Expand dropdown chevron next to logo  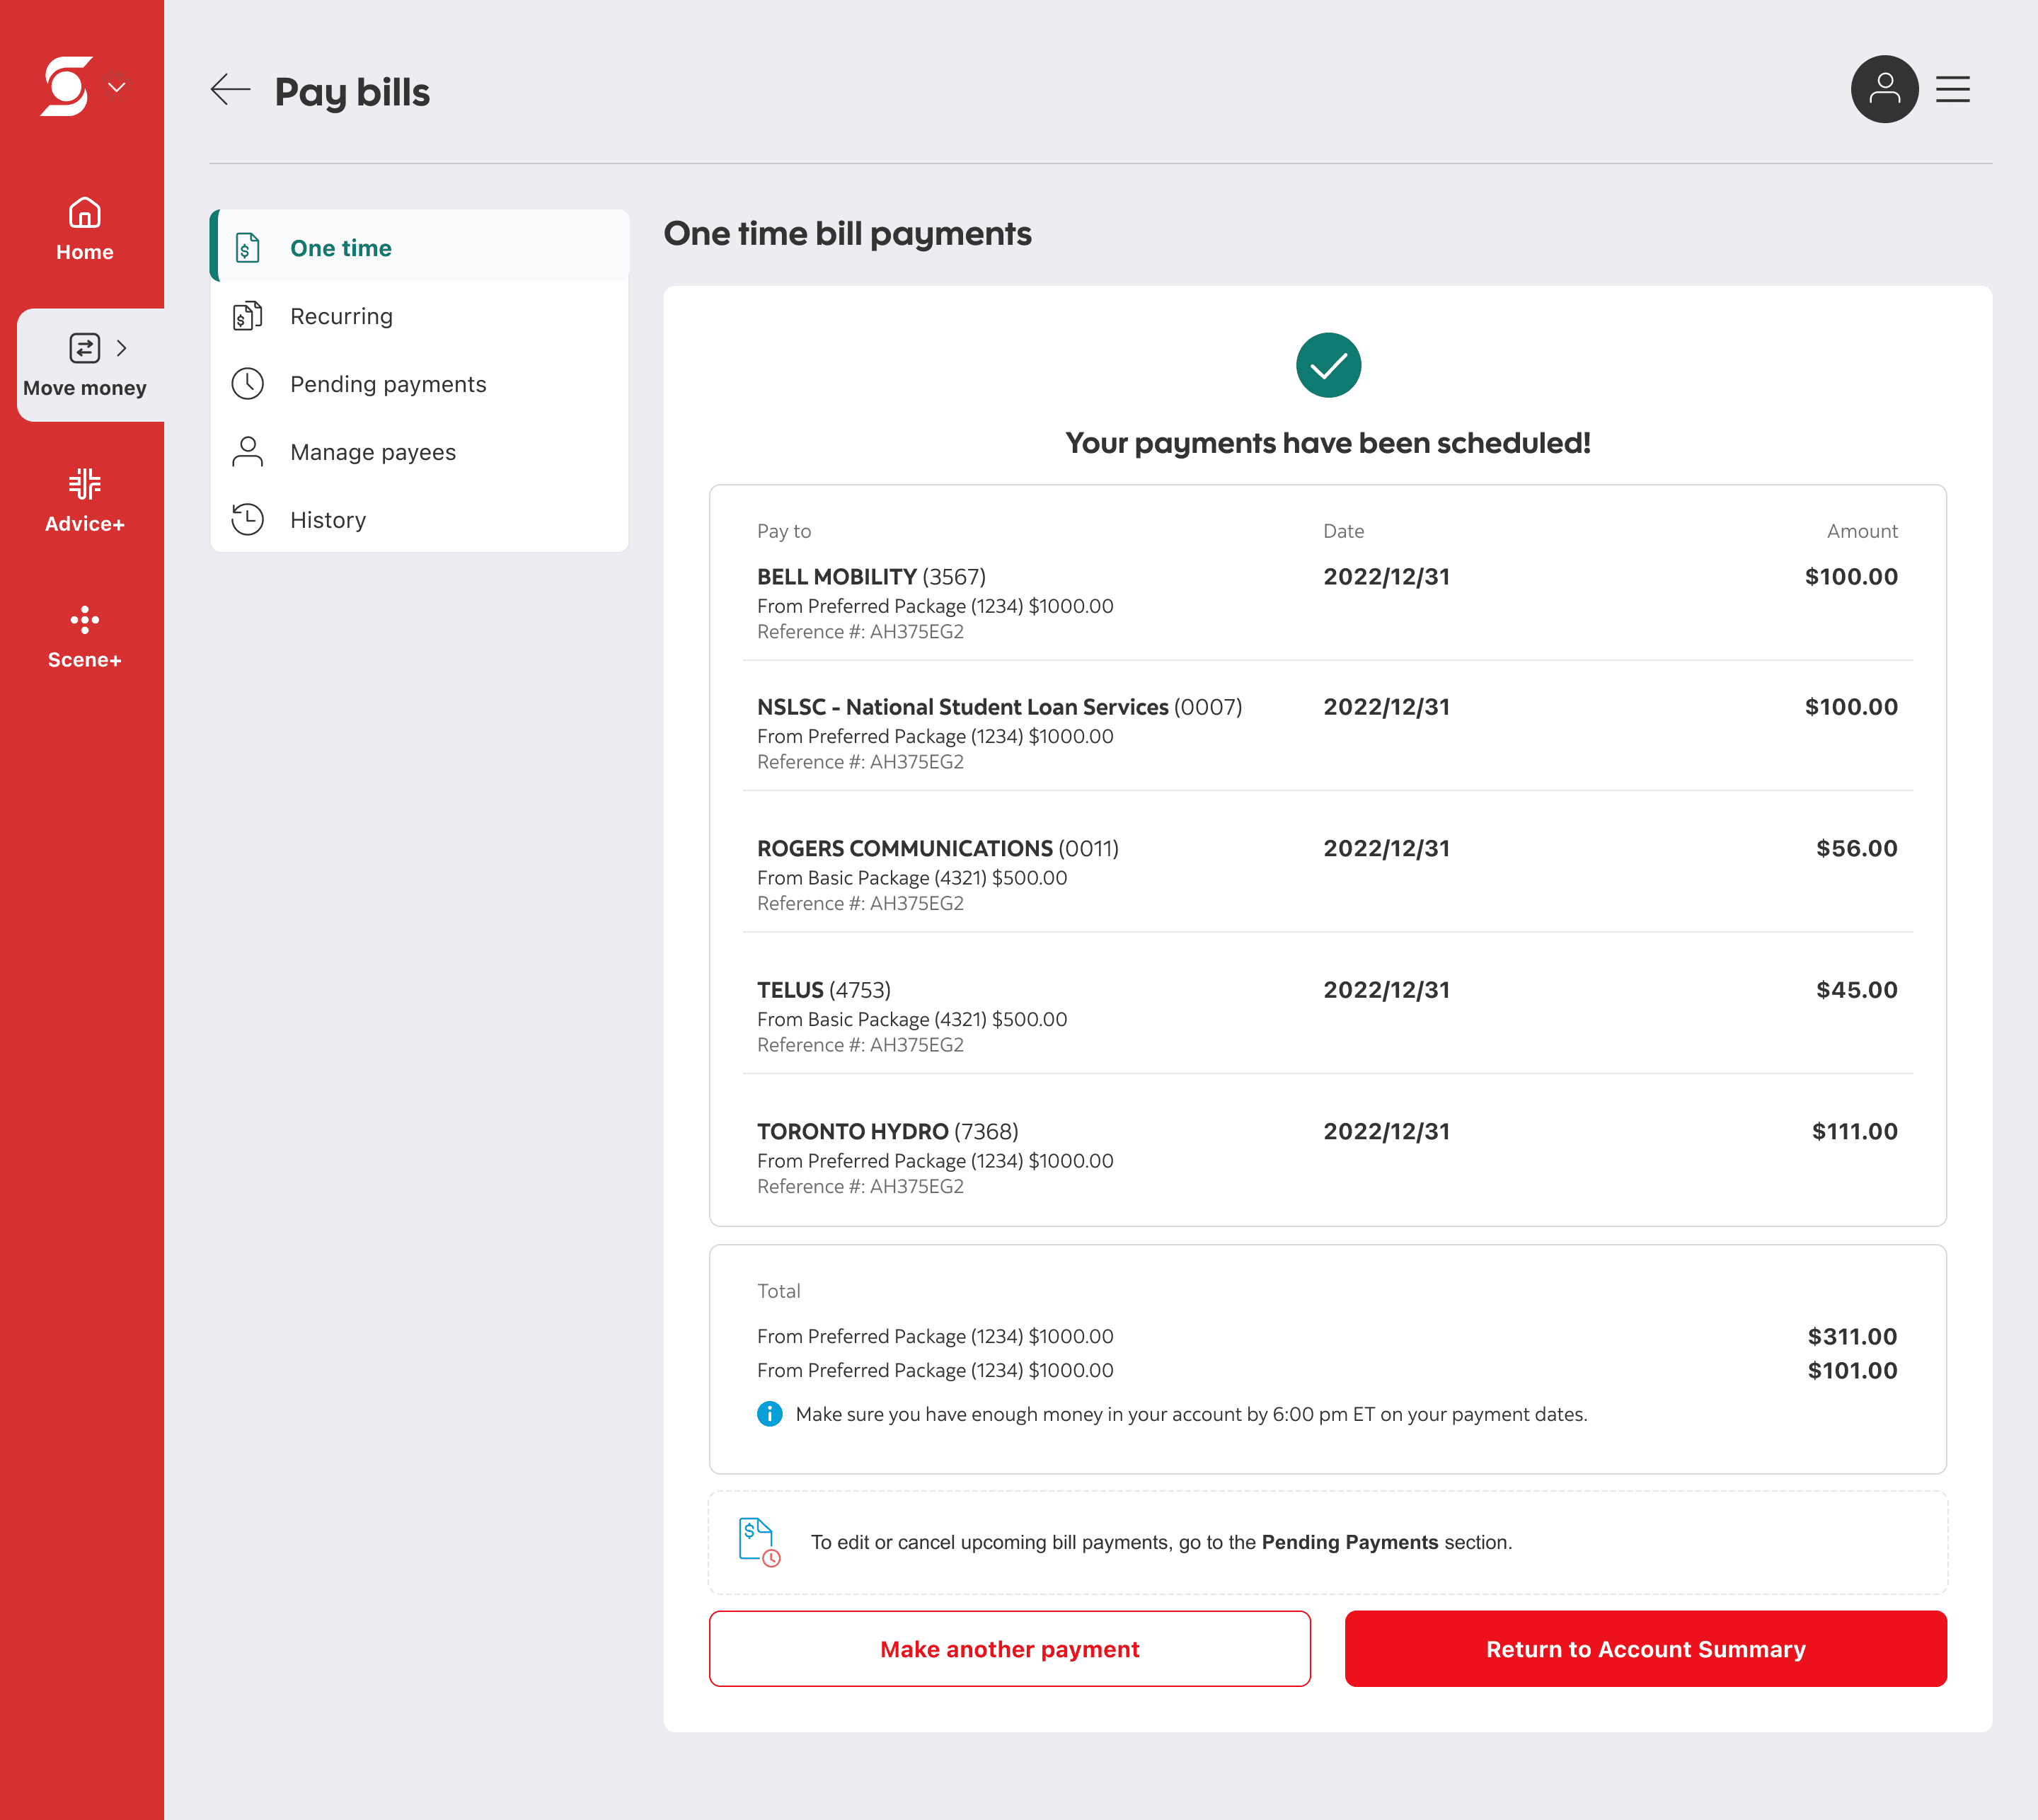tap(117, 88)
